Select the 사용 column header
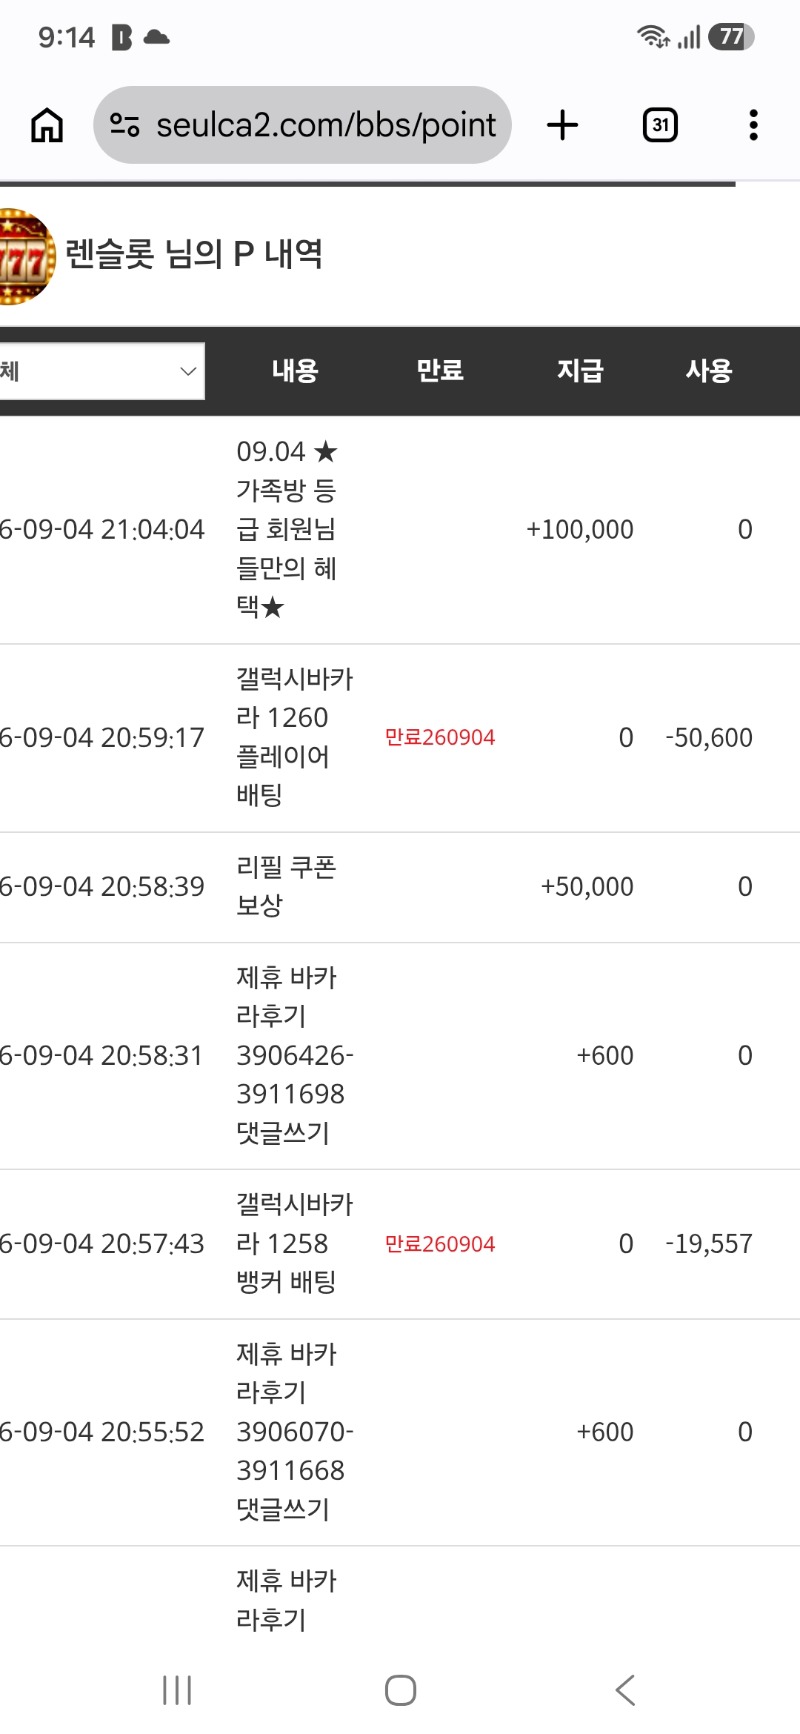Image resolution: width=800 pixels, height=1734 pixels. [x=709, y=371]
